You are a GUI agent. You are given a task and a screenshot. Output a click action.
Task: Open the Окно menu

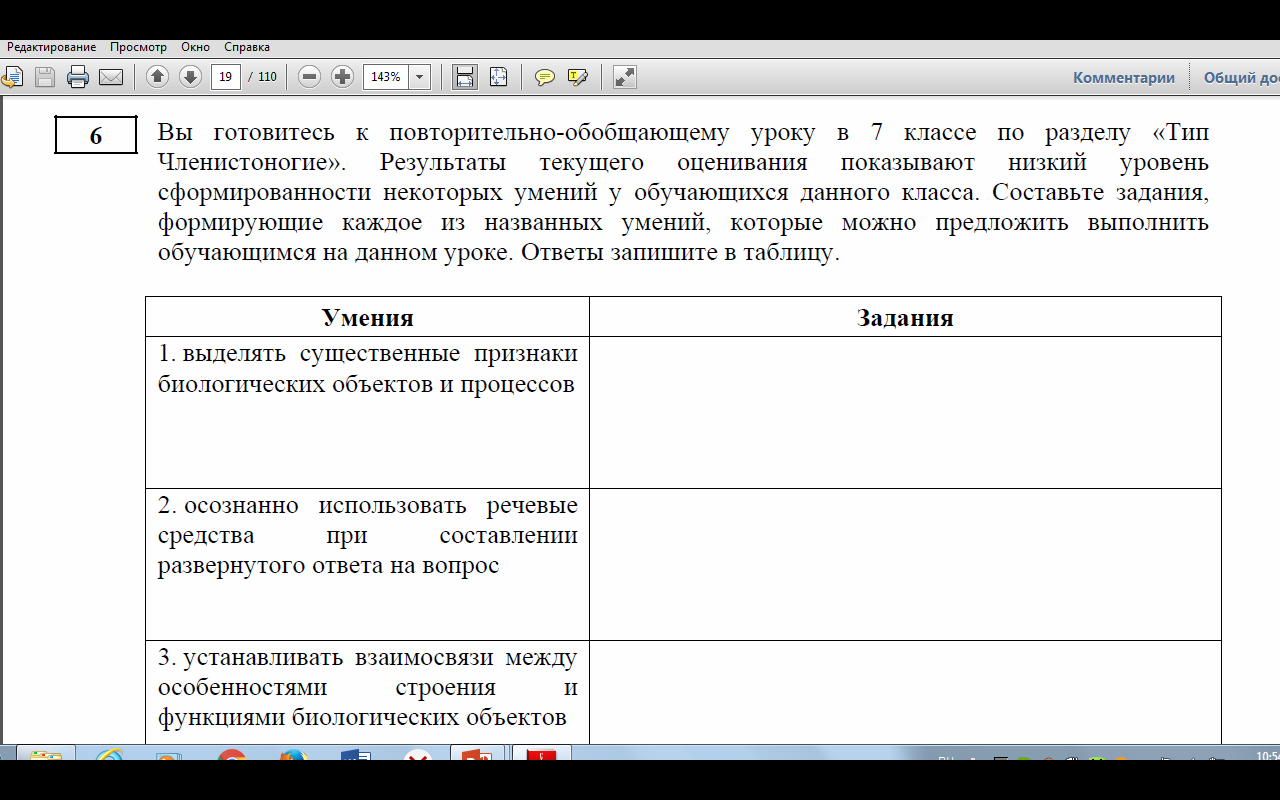(x=196, y=47)
